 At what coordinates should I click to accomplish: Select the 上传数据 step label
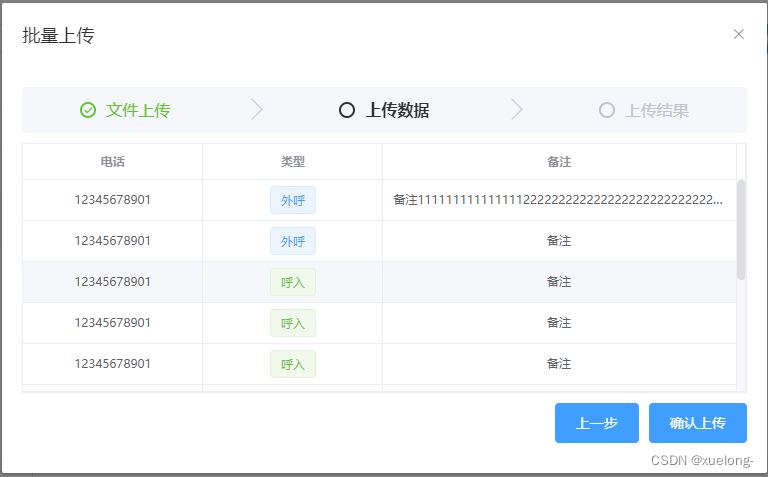397,110
